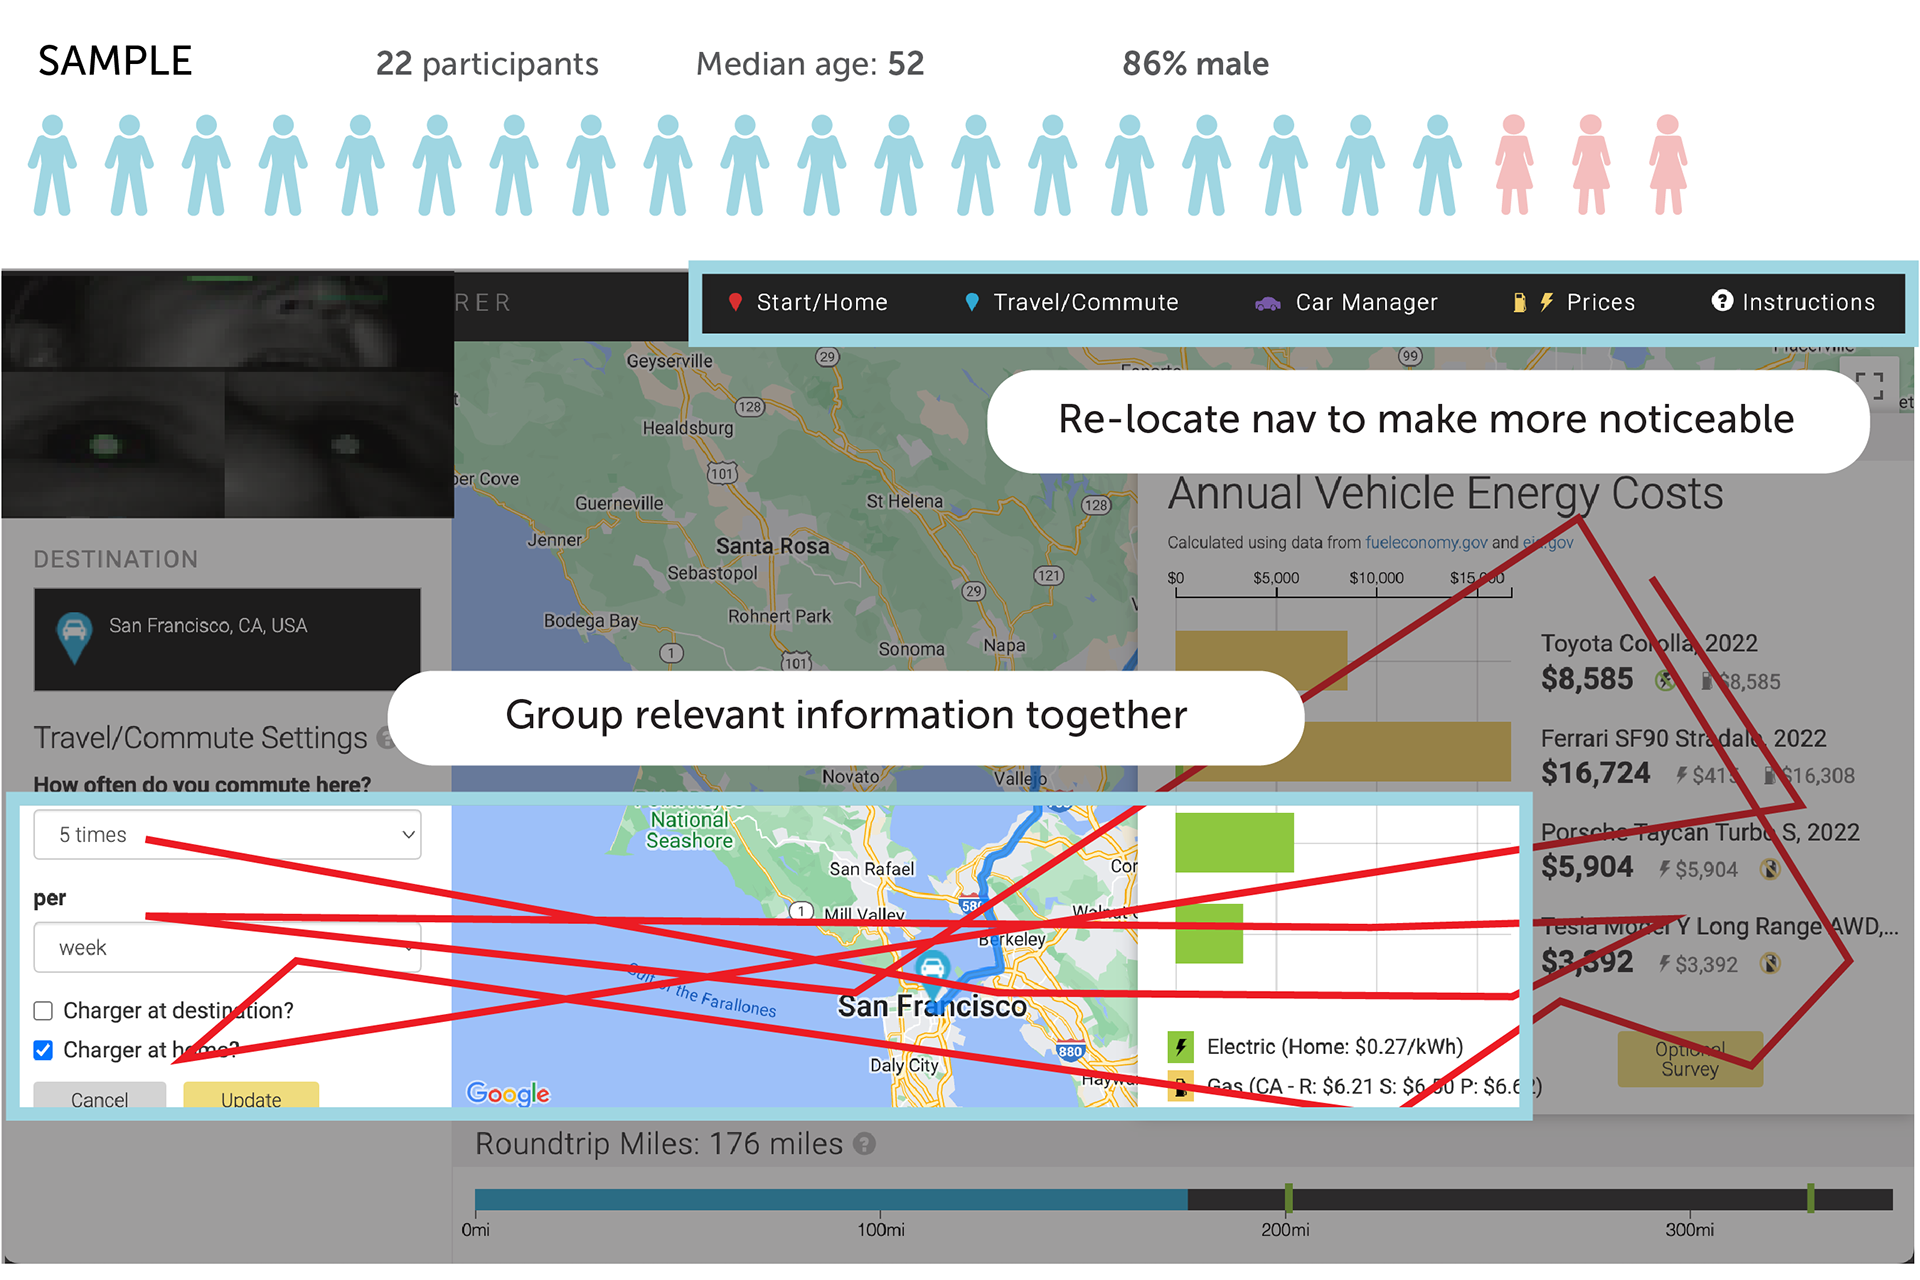Click the fuel pump and bolt icon beside Prices

tap(1532, 302)
